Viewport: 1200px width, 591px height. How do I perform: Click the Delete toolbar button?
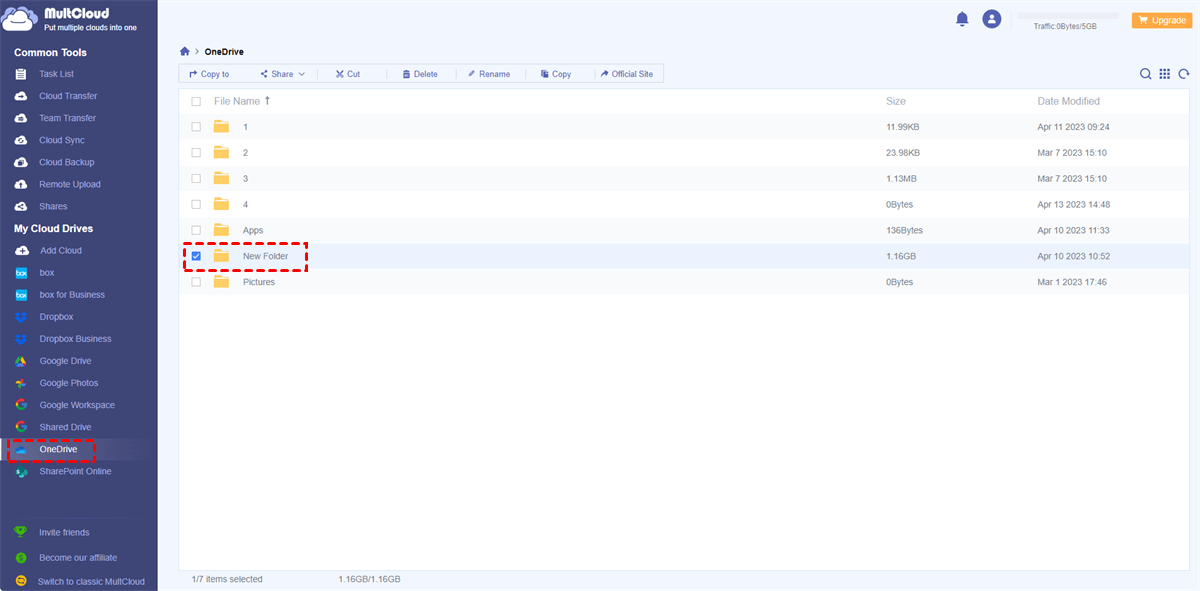click(420, 74)
